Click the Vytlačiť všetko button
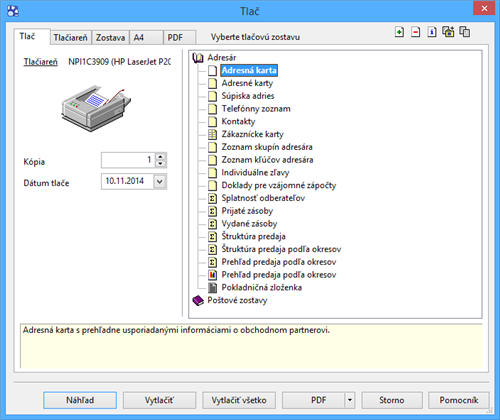 239,400
